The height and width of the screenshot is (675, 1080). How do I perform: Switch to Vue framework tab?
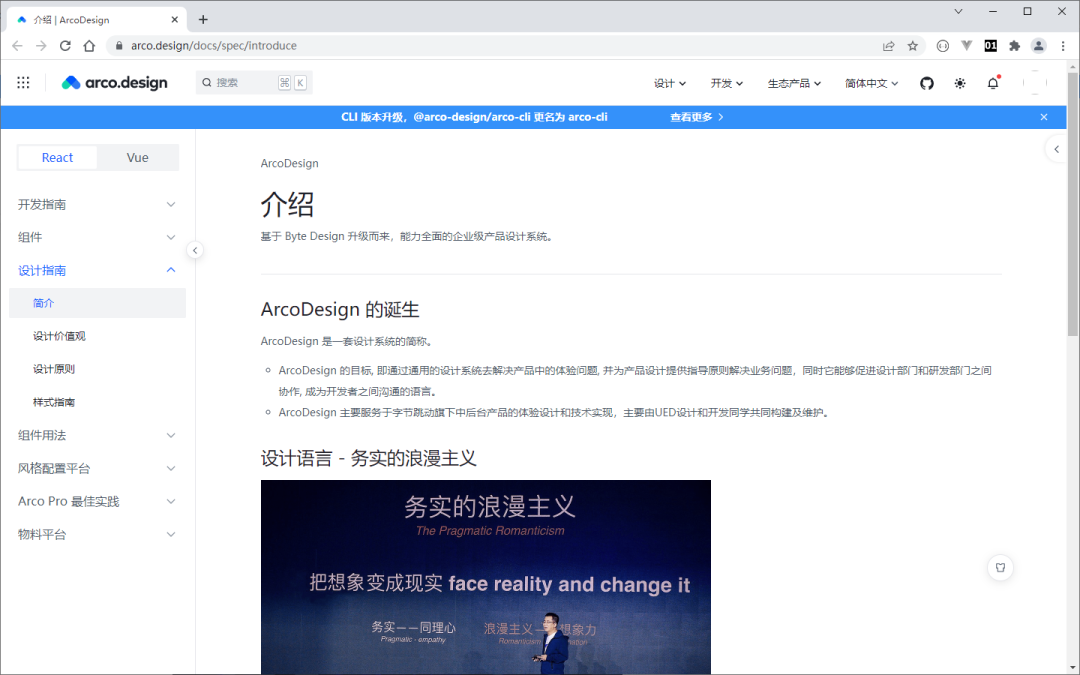[x=138, y=158]
